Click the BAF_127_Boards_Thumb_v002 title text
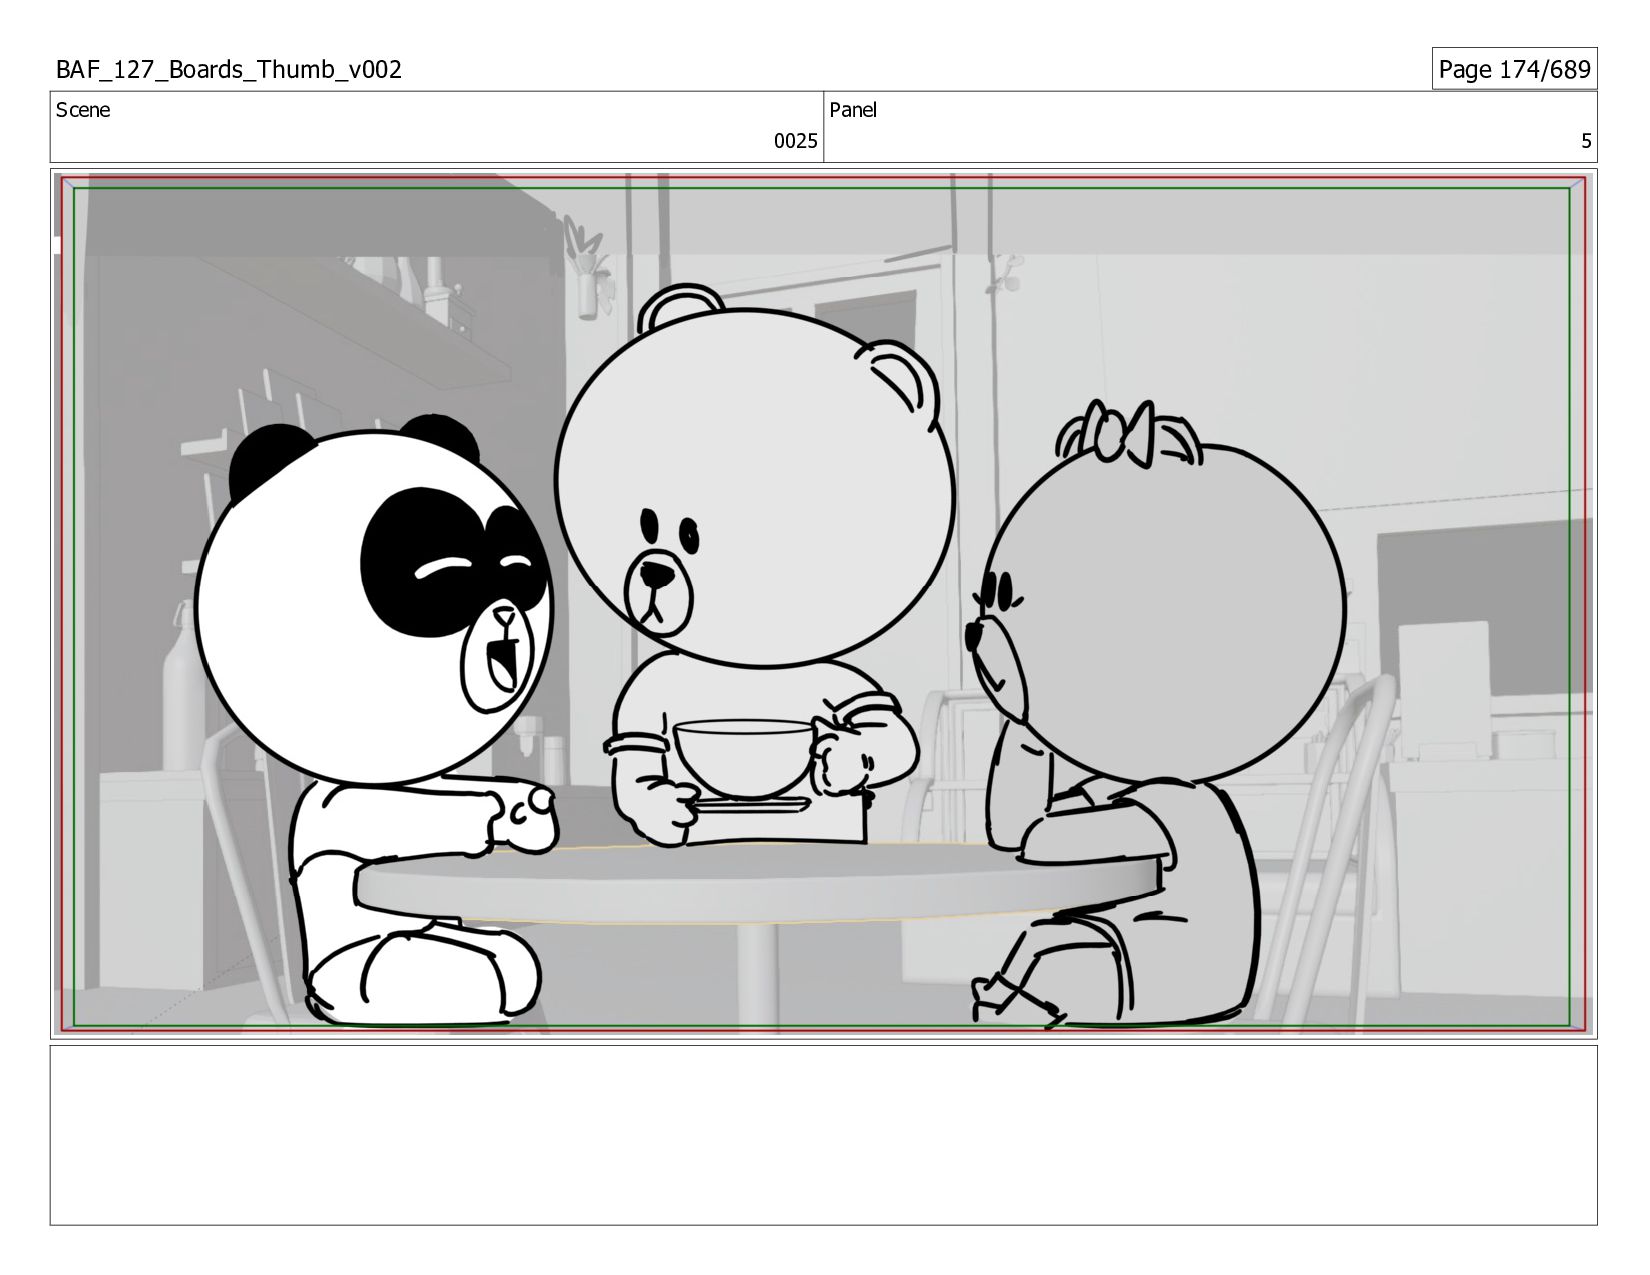This screenshot has height=1275, width=1650. [x=229, y=70]
